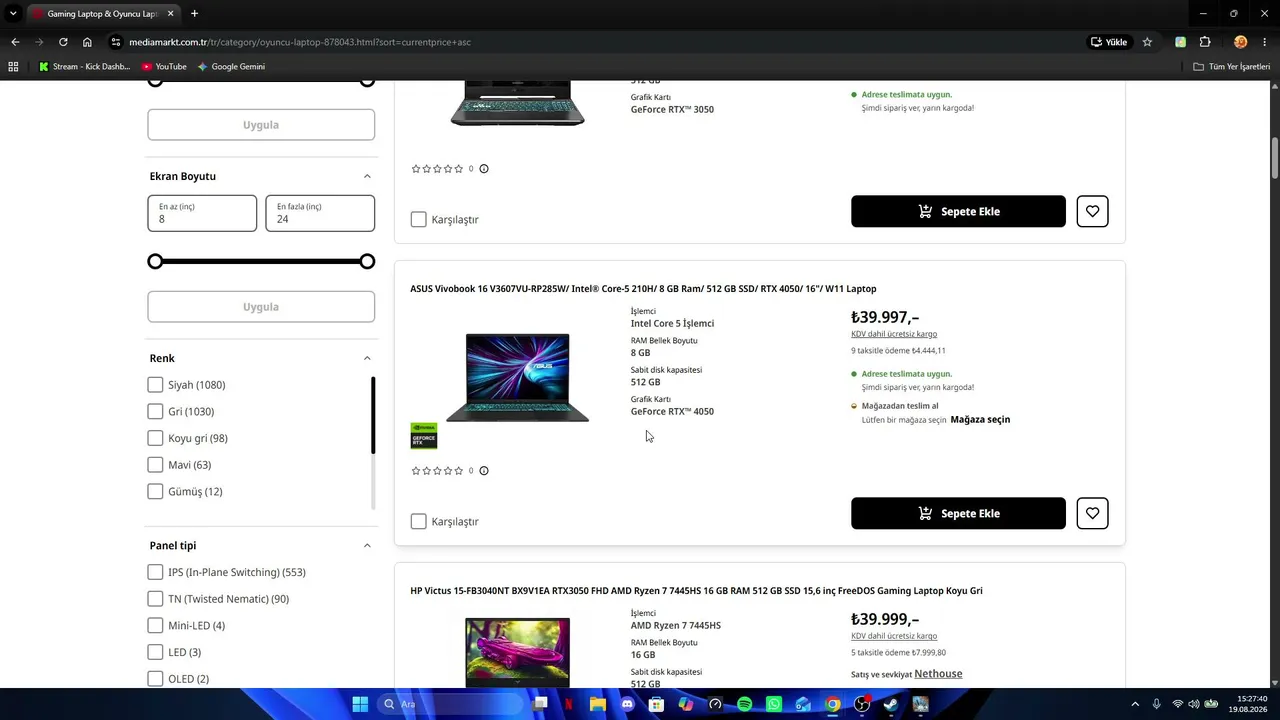Viewport: 1280px width, 720px height.
Task: Open the browser home page
Action: coord(87,42)
